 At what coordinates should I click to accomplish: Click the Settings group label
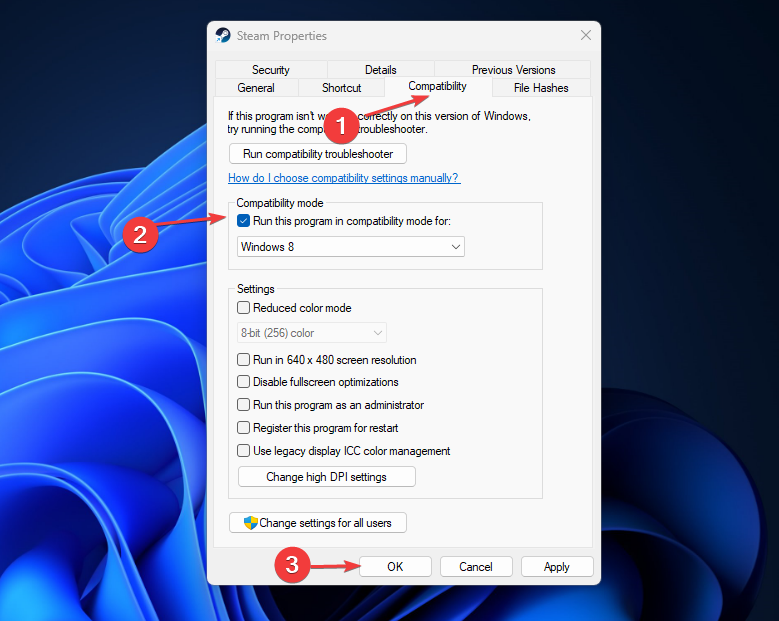click(x=256, y=289)
